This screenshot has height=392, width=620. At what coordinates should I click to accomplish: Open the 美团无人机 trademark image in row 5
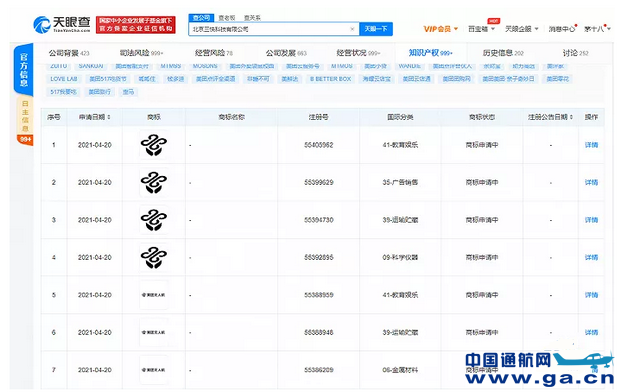tap(154, 295)
